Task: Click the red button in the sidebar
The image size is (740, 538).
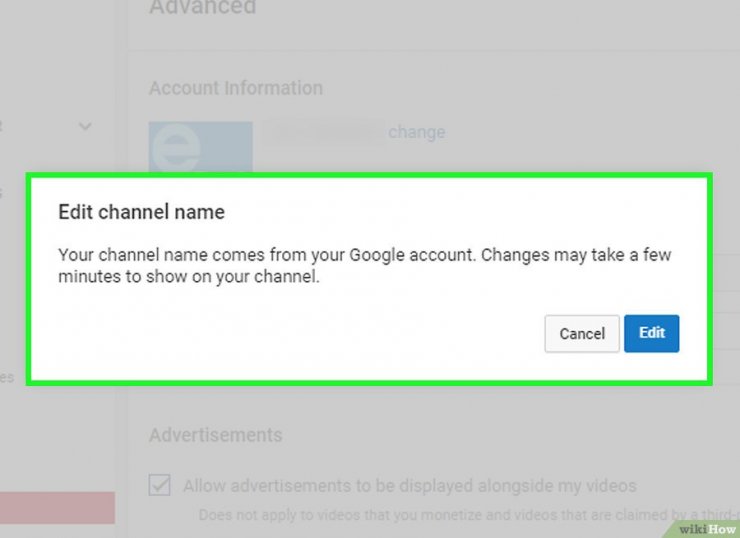Action: pos(57,508)
